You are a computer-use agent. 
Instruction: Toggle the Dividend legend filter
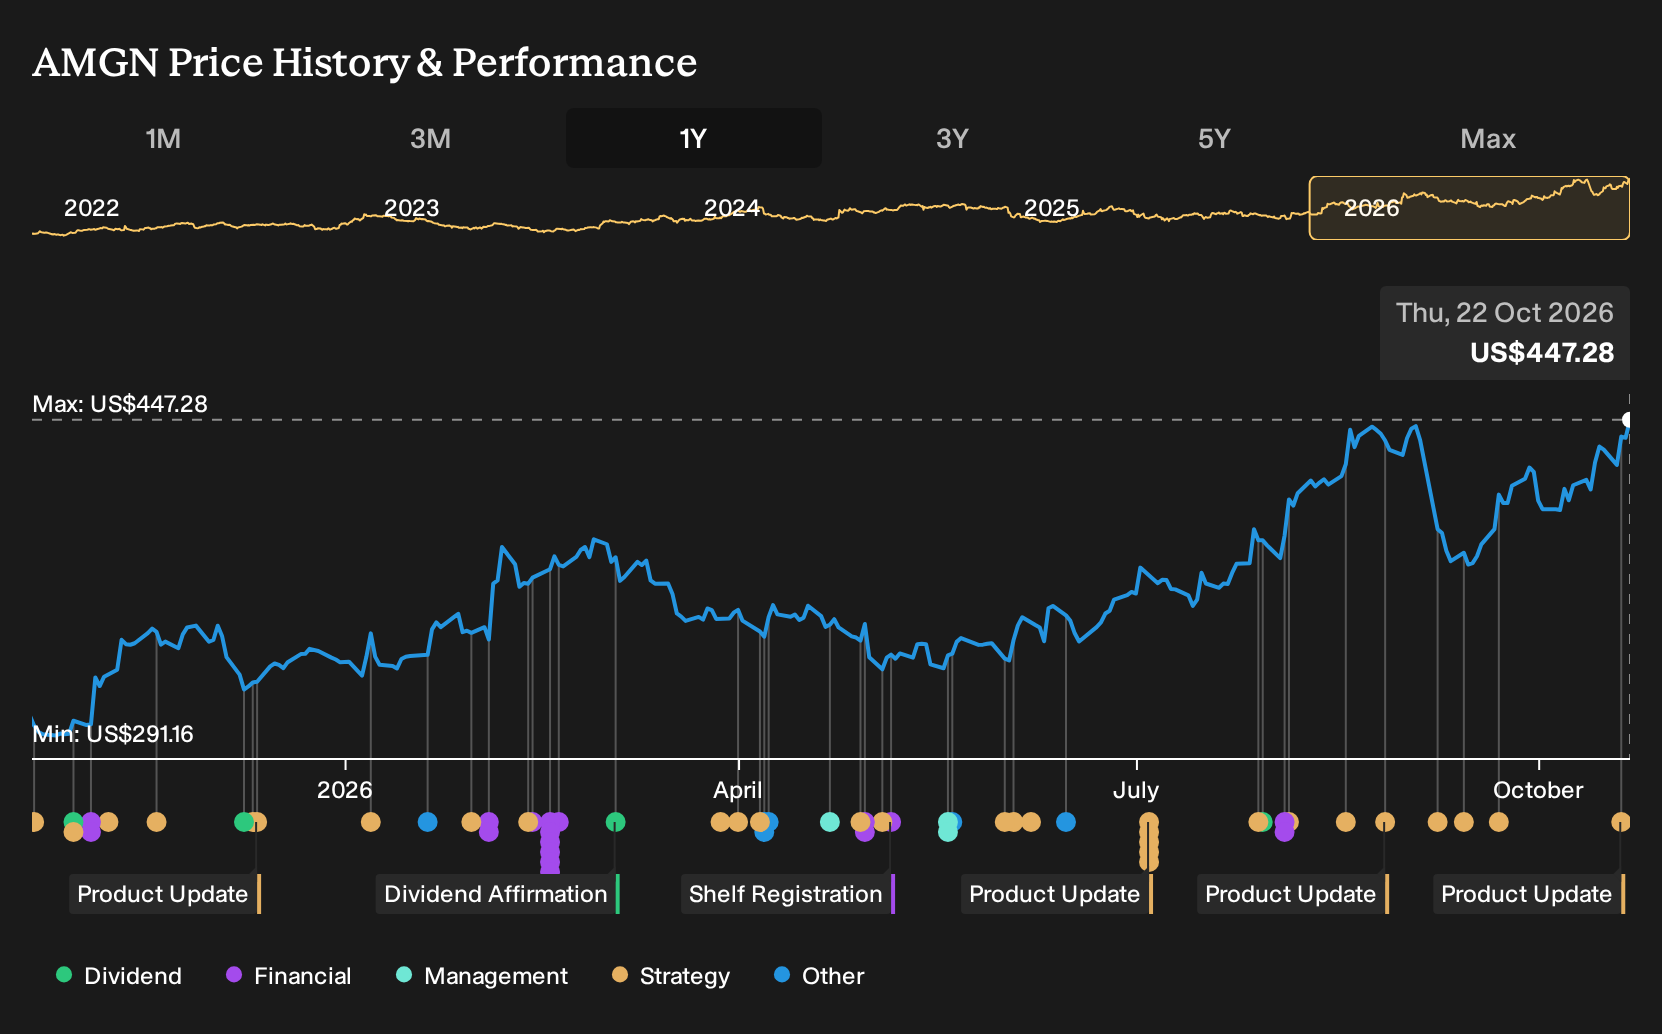point(119,976)
